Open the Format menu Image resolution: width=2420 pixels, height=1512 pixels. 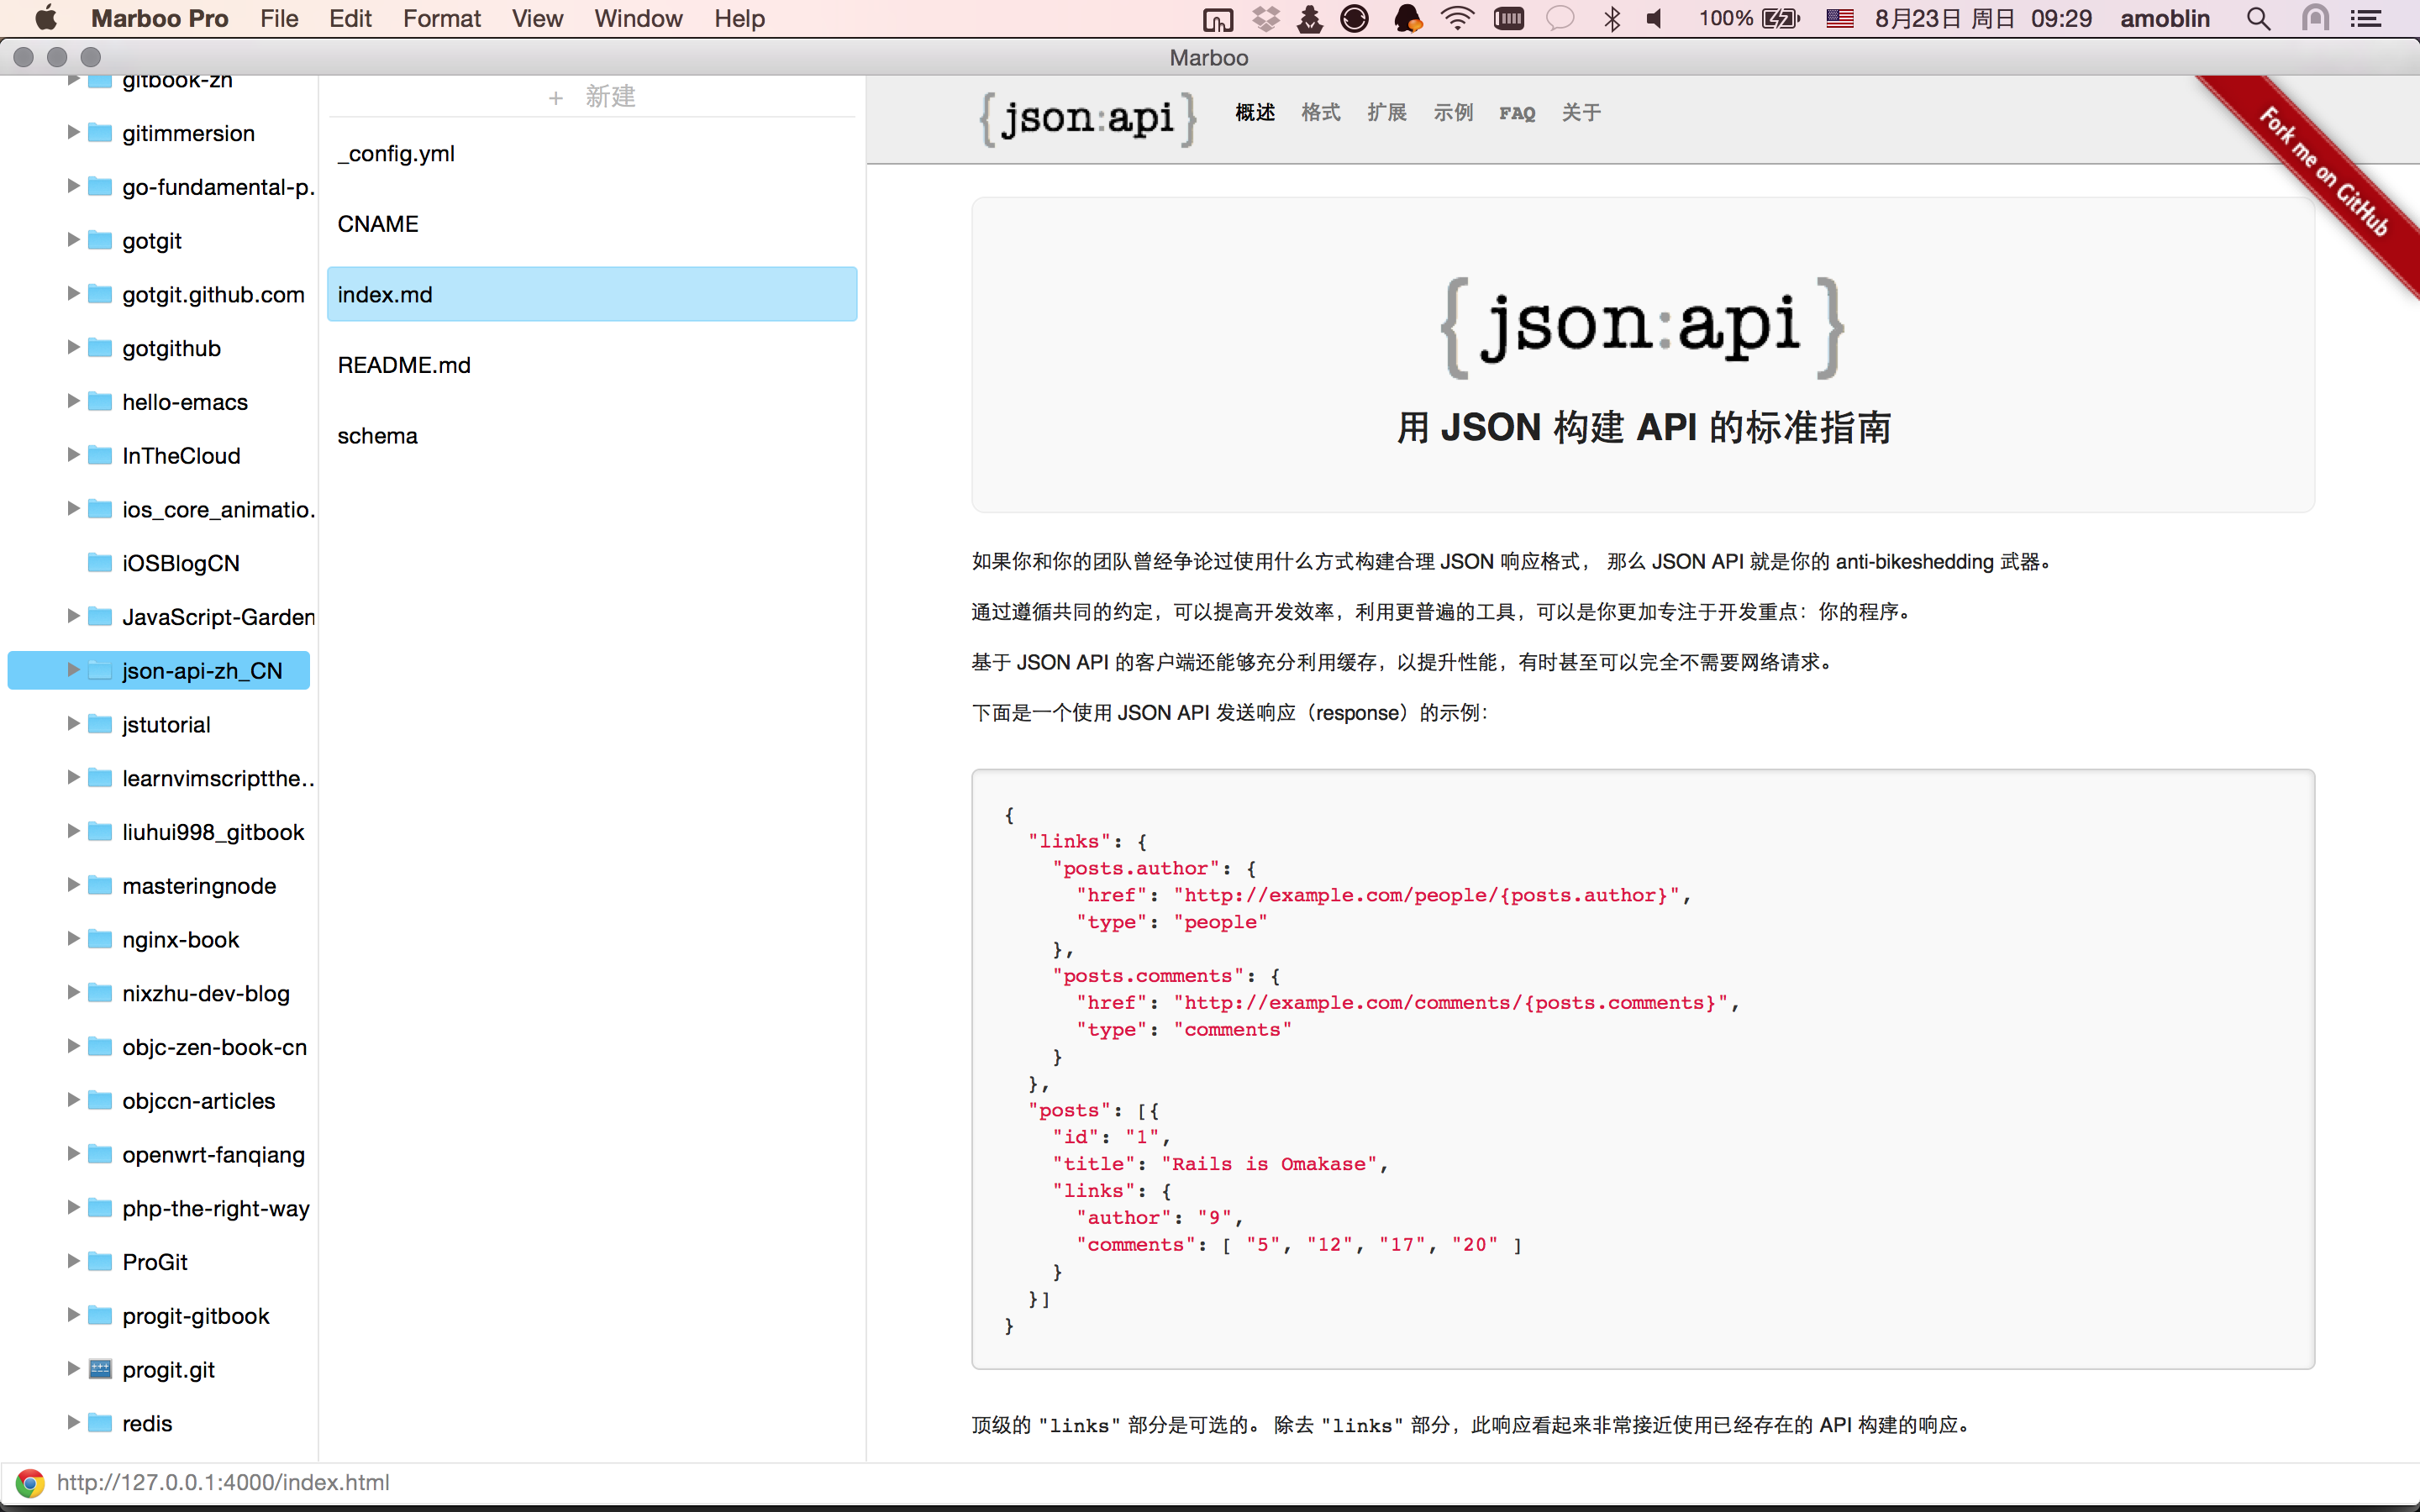pos(441,19)
